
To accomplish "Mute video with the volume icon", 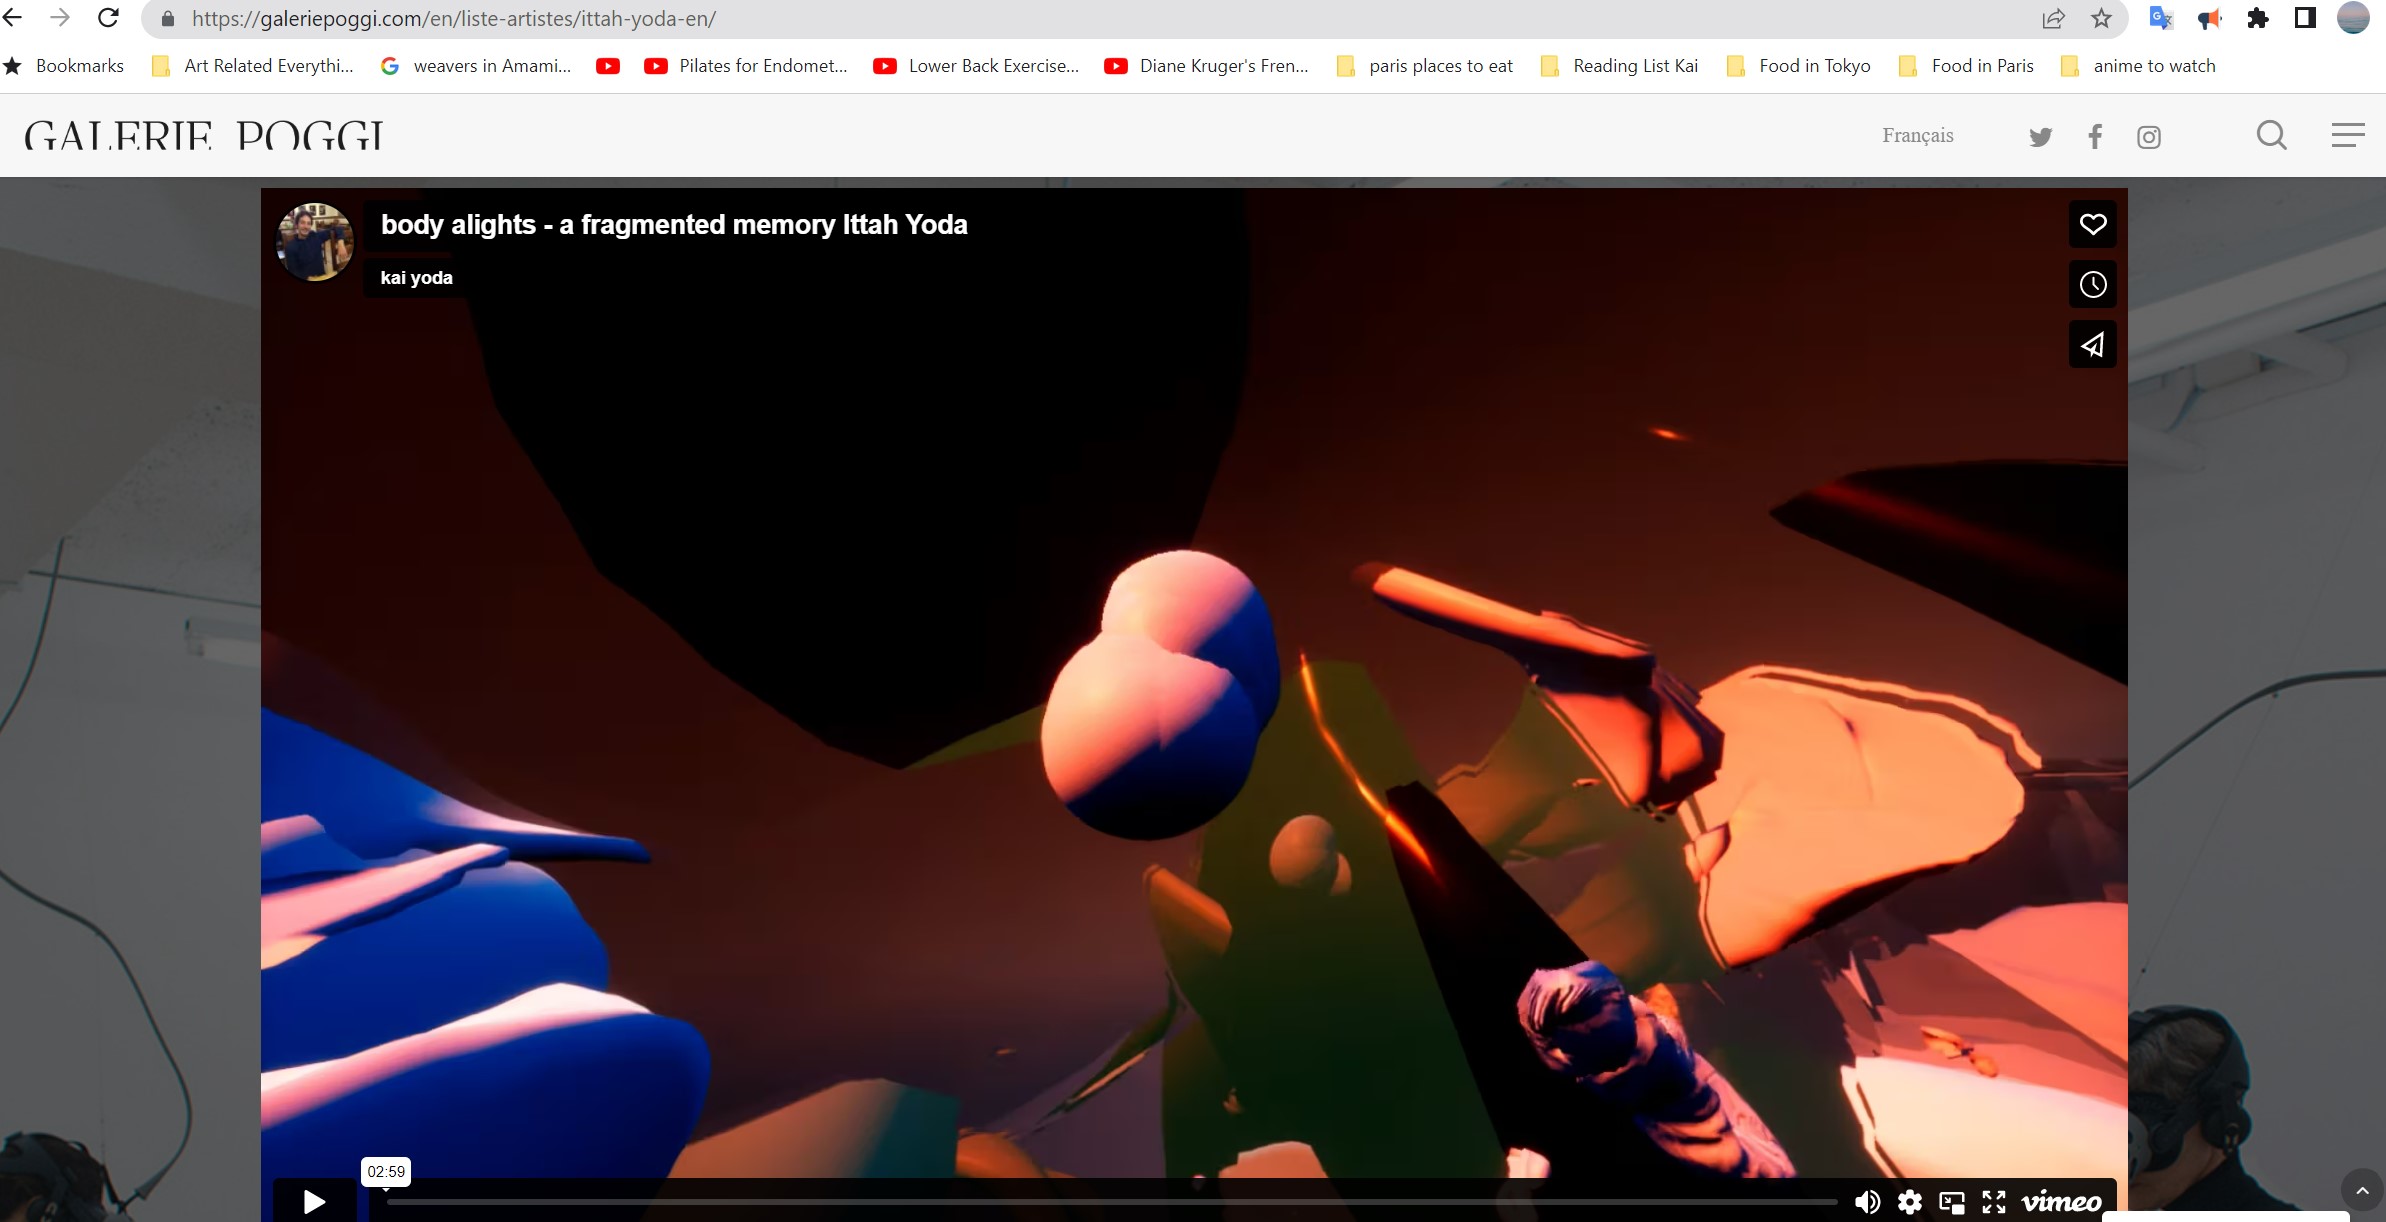I will [1867, 1201].
